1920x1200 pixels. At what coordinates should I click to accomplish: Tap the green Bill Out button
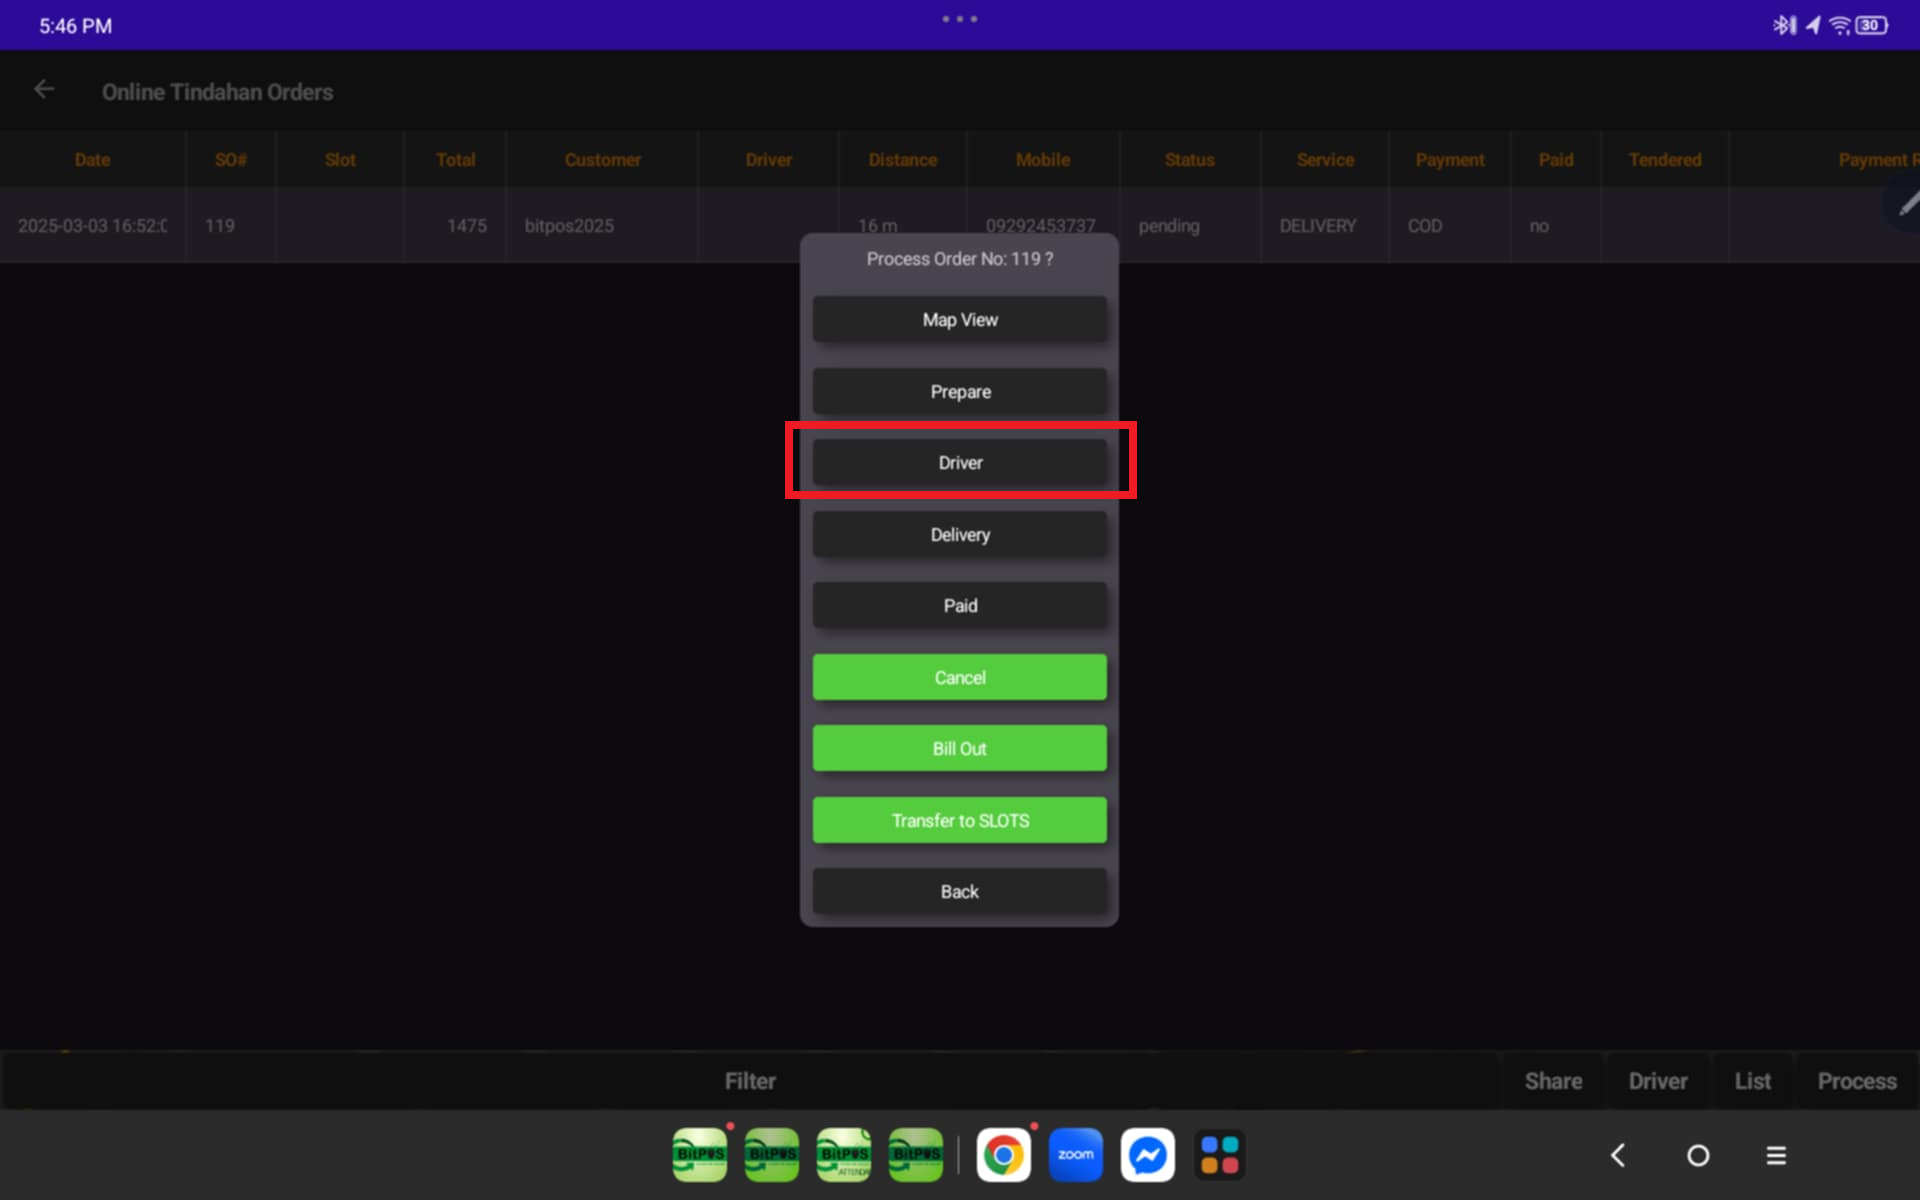959,749
